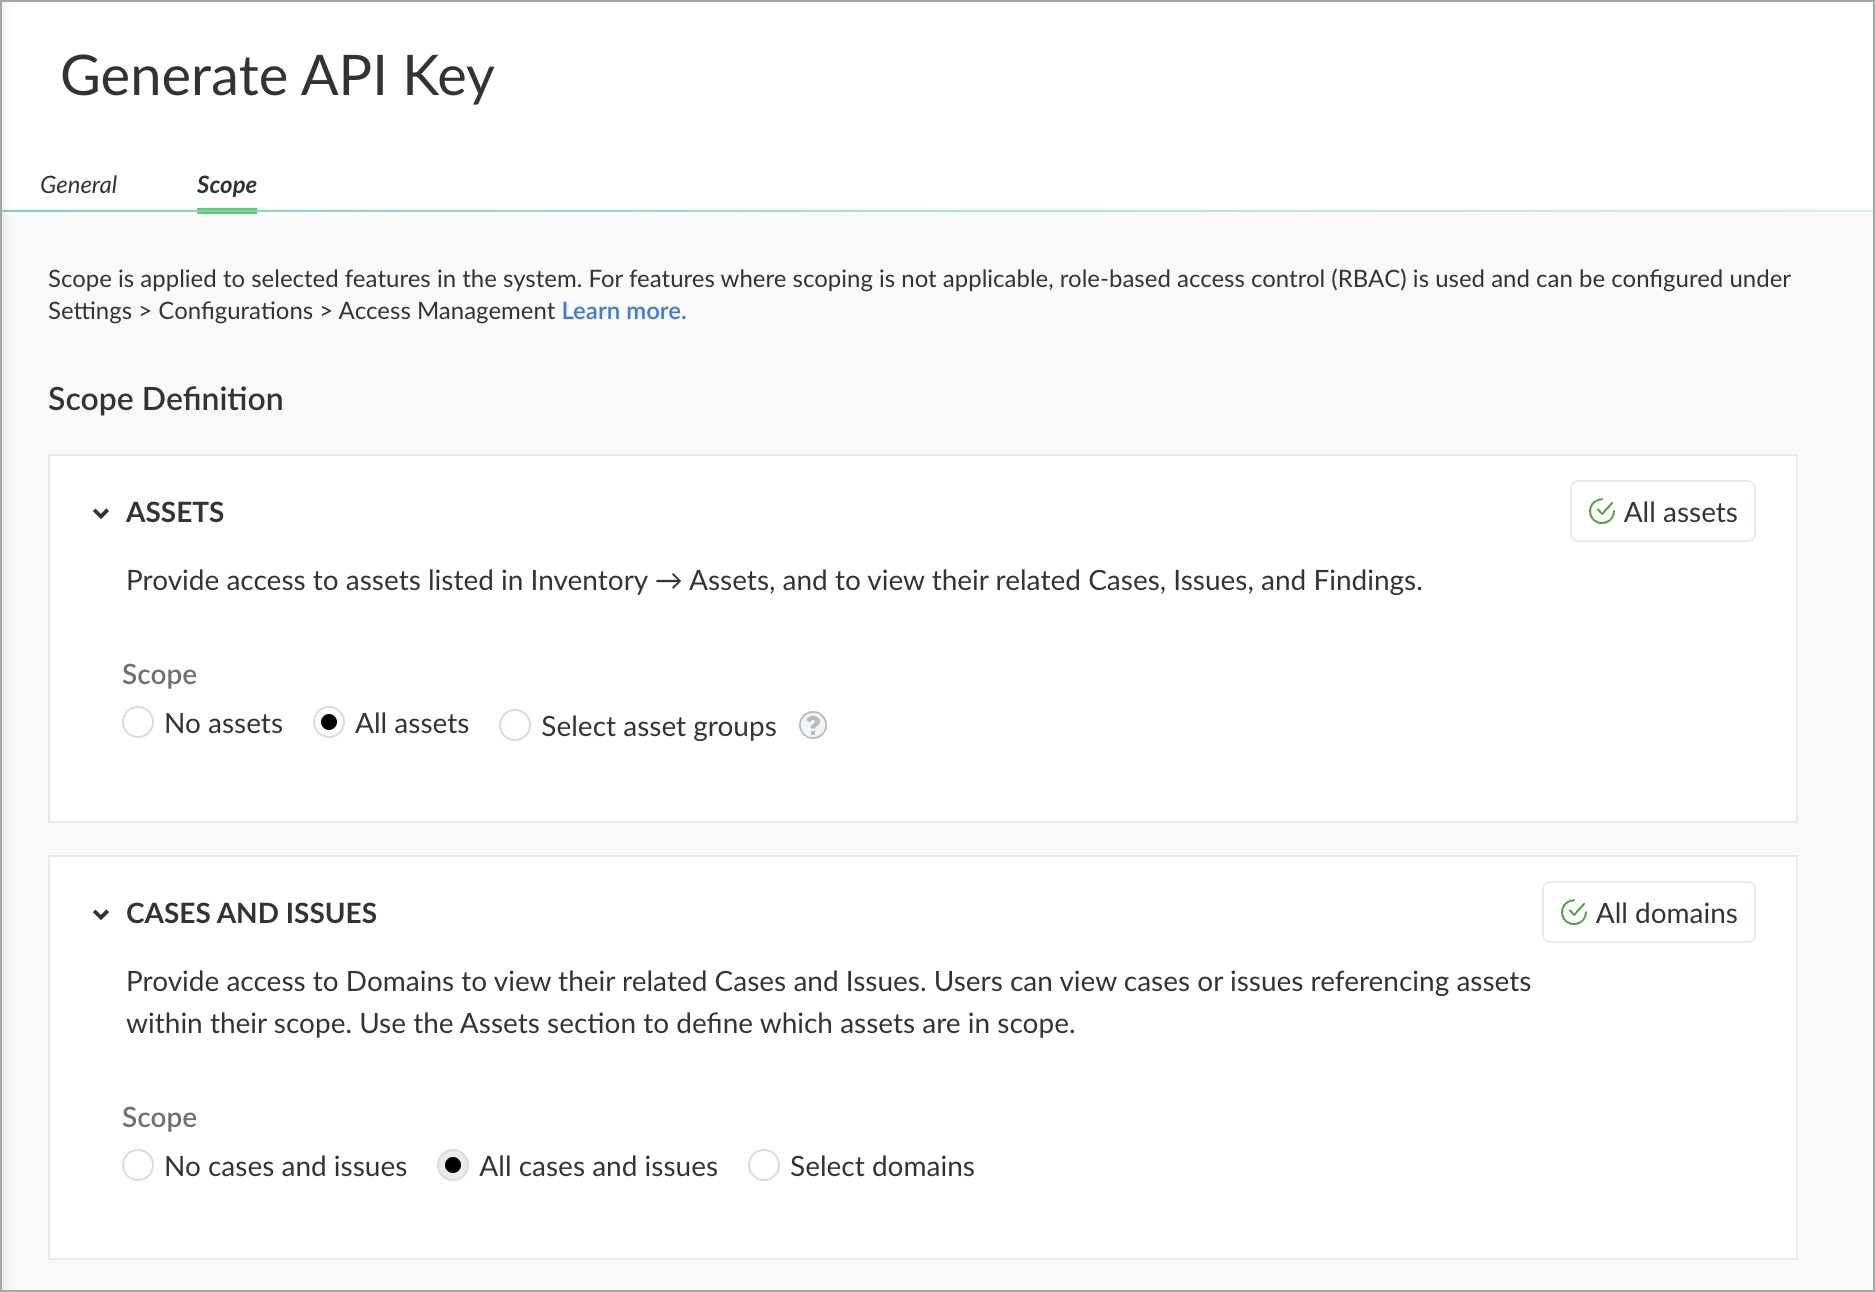Choose the All cases and issues radio
The width and height of the screenshot is (1875, 1292).
click(453, 1165)
